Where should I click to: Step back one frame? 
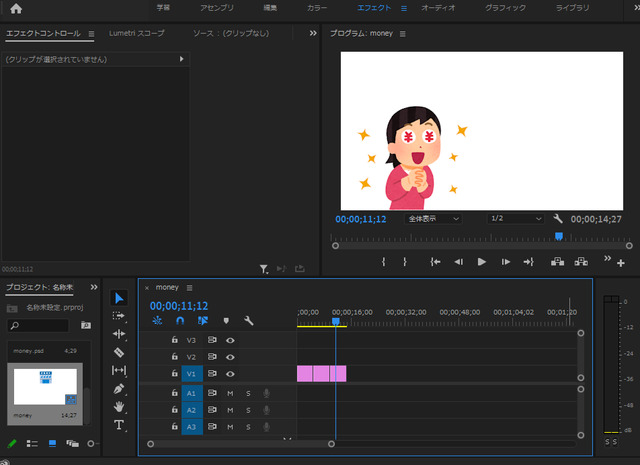(x=459, y=262)
